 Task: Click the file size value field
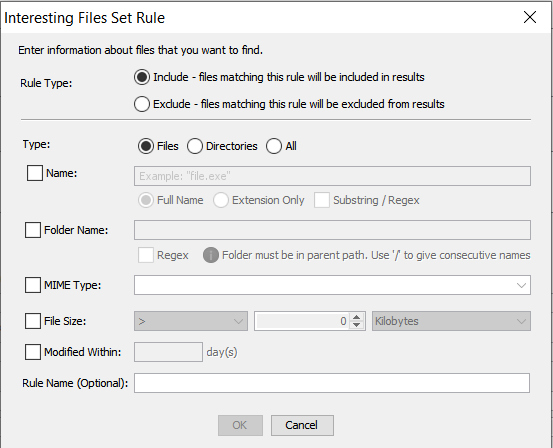[302, 321]
